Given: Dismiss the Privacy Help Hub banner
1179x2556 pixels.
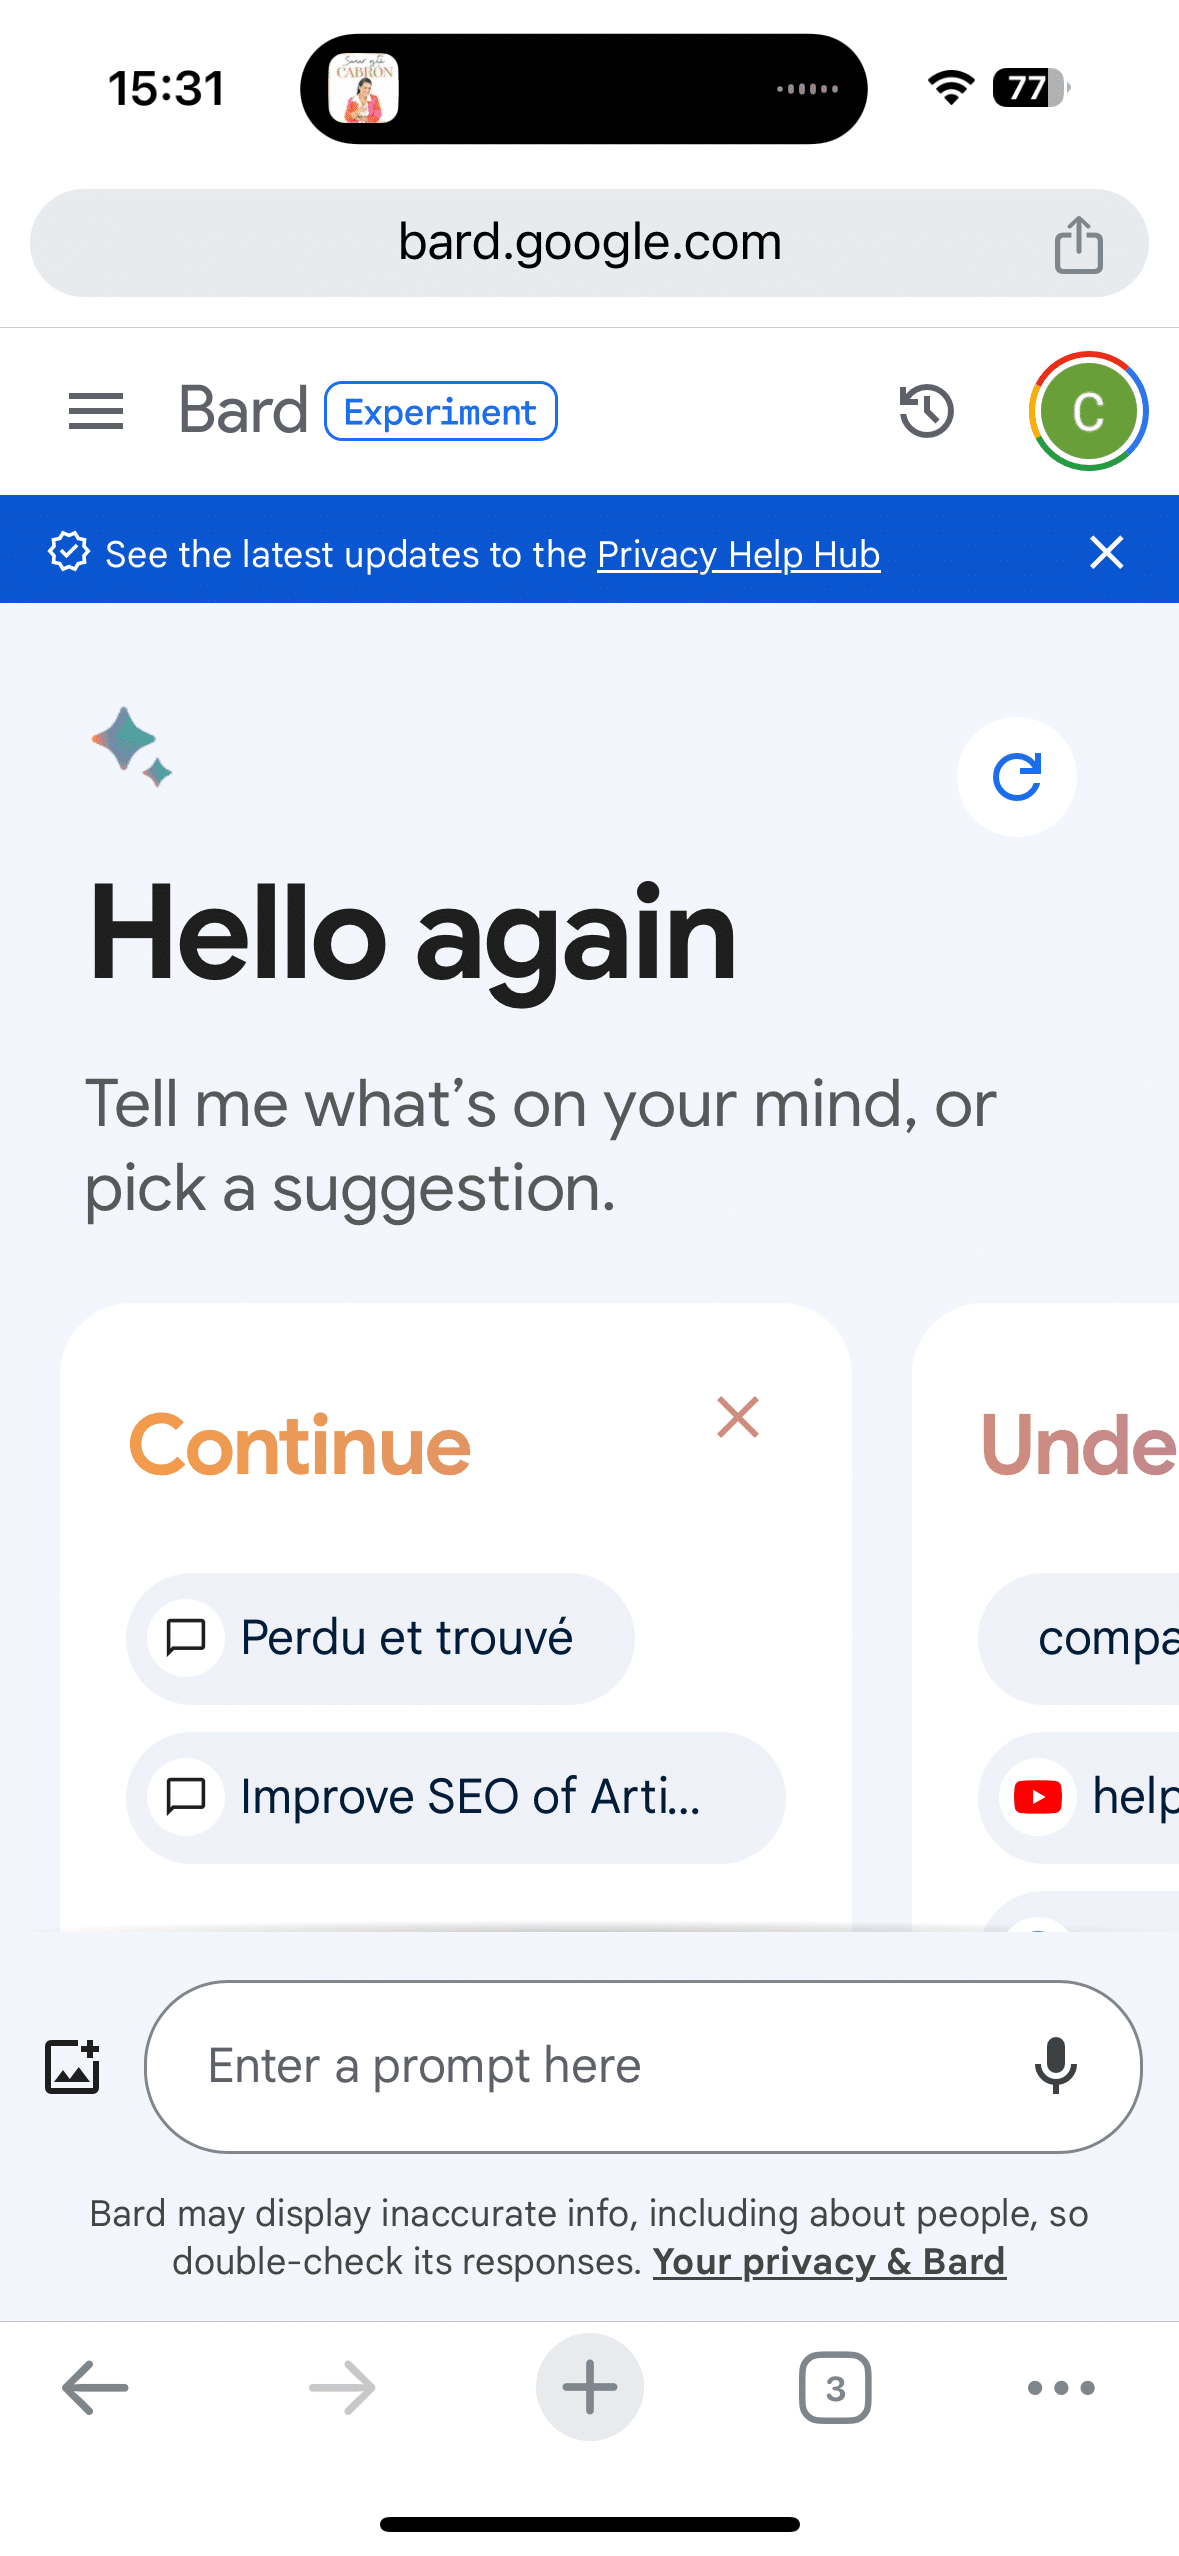Looking at the screenshot, I should [1105, 553].
